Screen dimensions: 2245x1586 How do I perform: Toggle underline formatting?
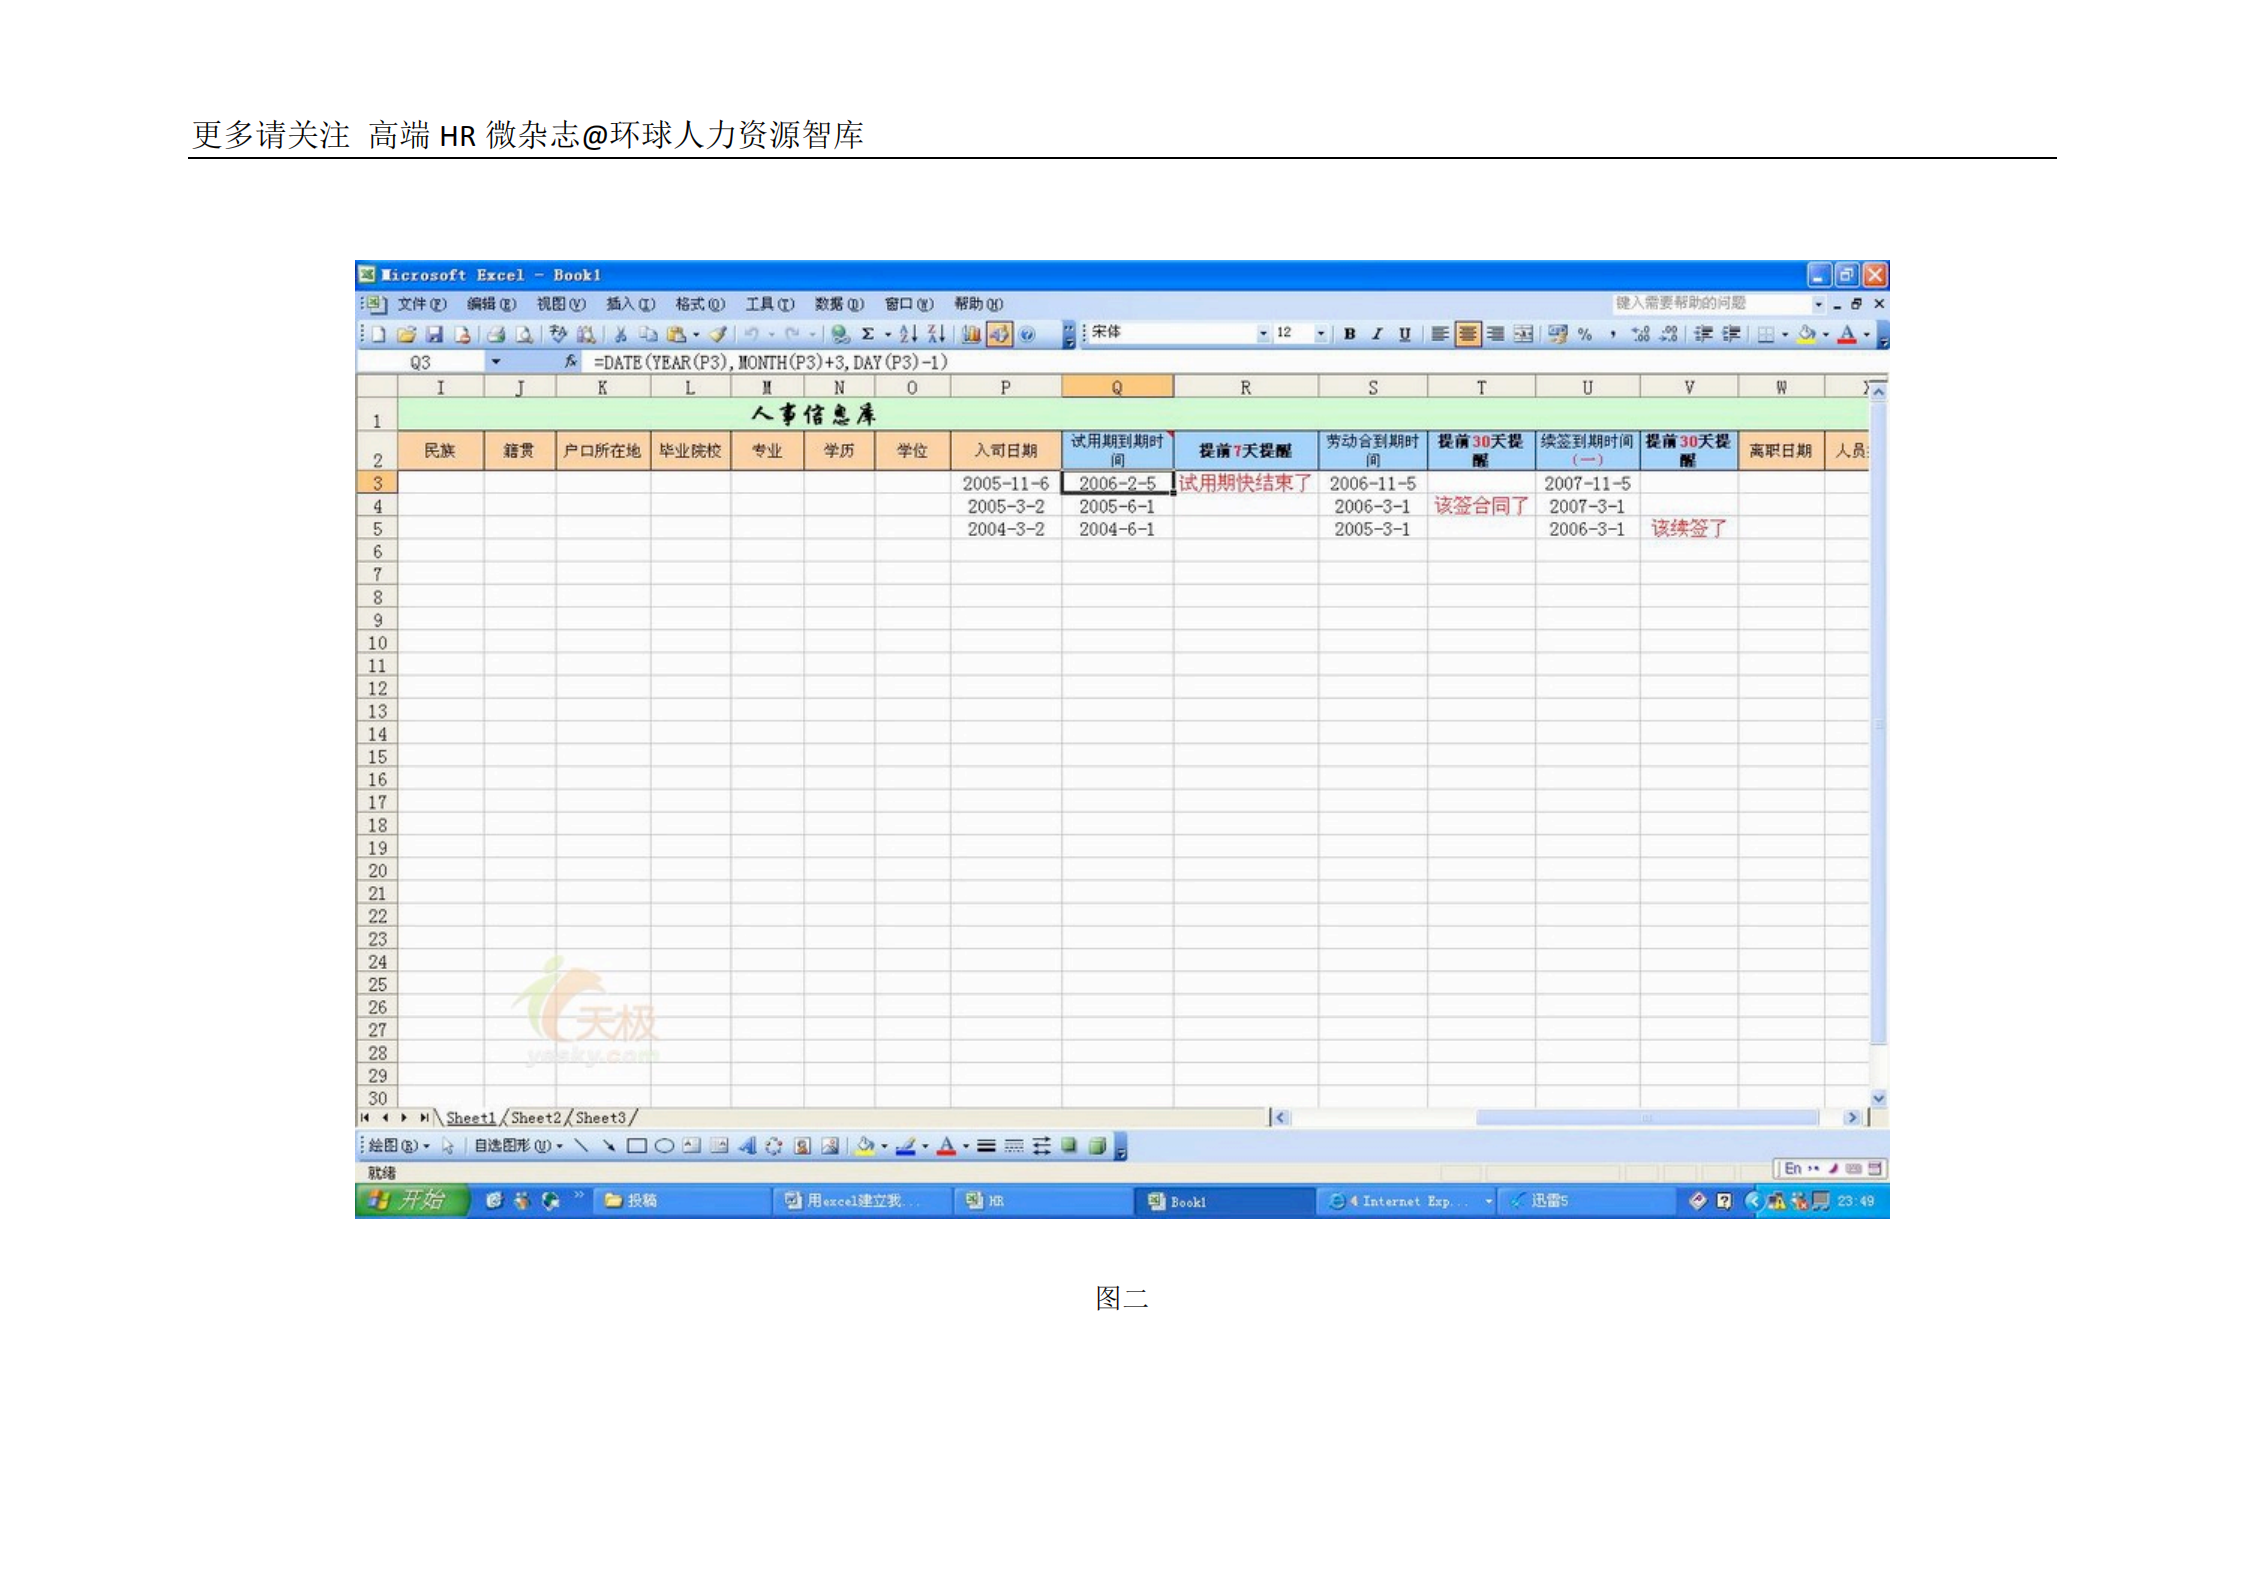(x=1403, y=334)
